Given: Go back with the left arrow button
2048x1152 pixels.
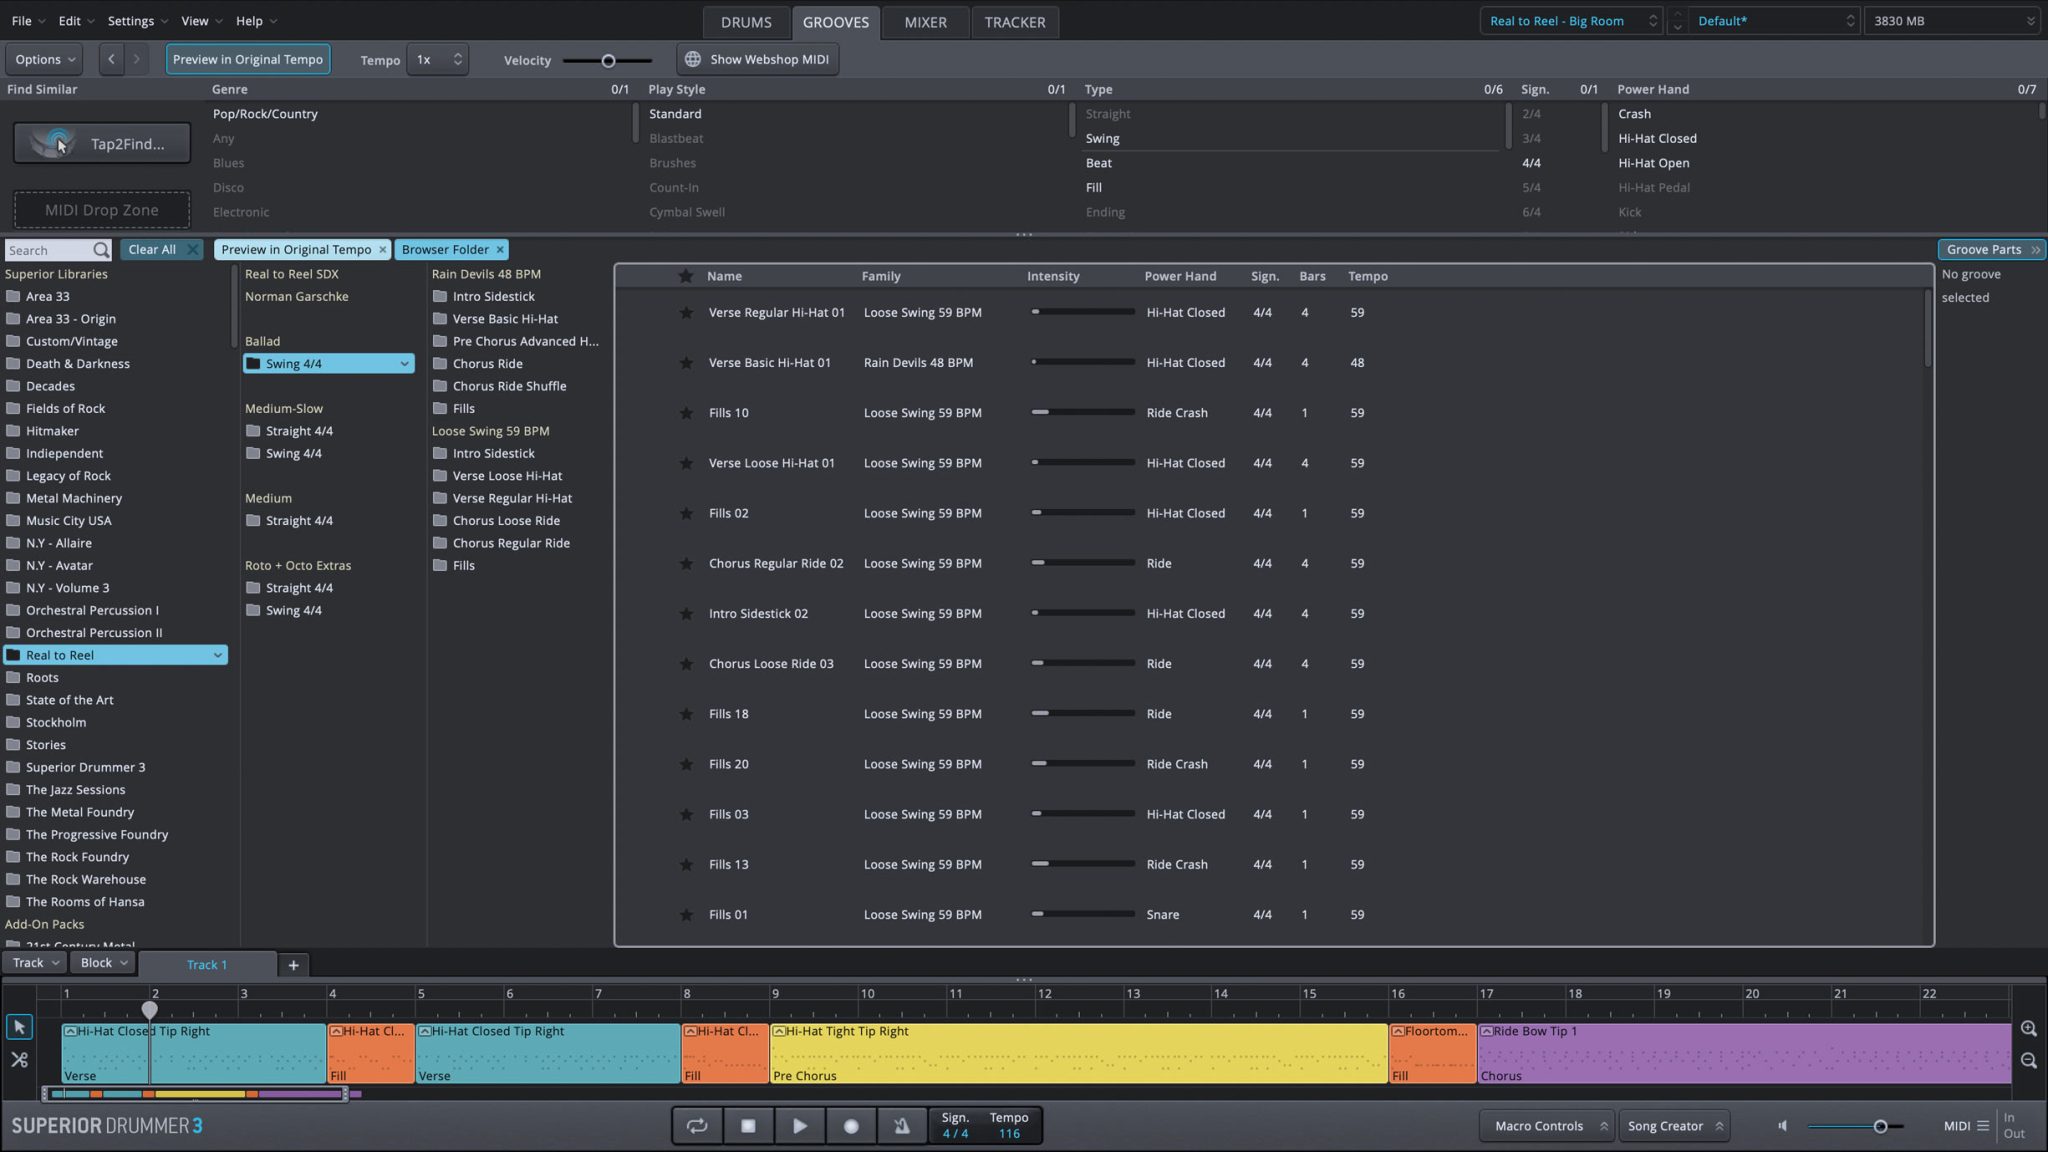Looking at the screenshot, I should pyautogui.click(x=111, y=60).
